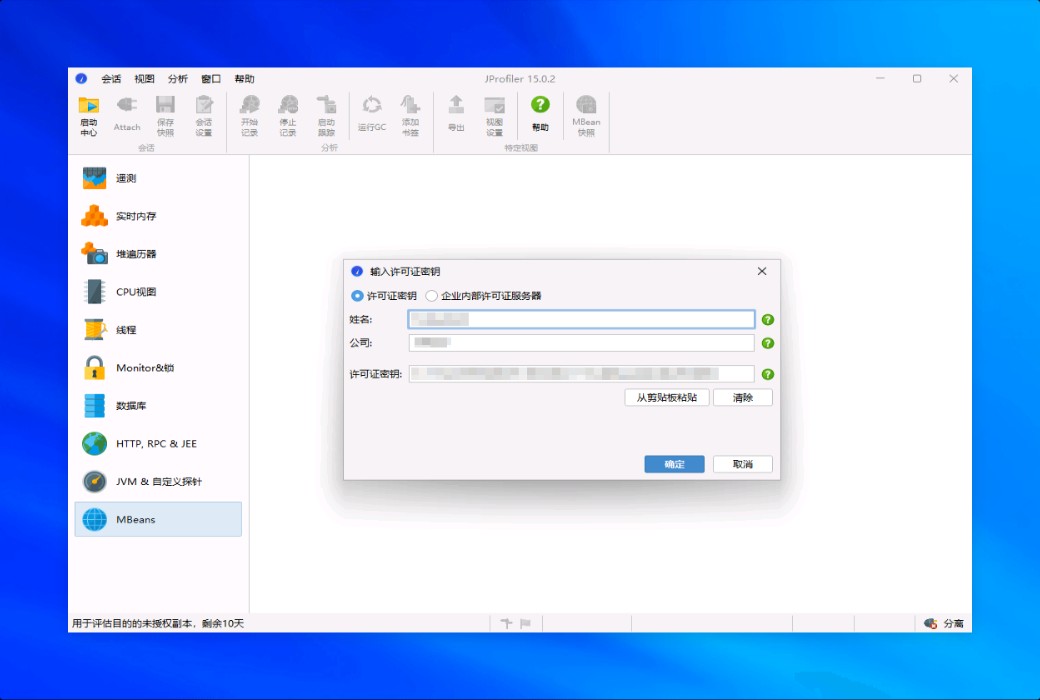1040x700 pixels.
Task: Select the 许可证密钥 radio button
Action: click(x=358, y=296)
